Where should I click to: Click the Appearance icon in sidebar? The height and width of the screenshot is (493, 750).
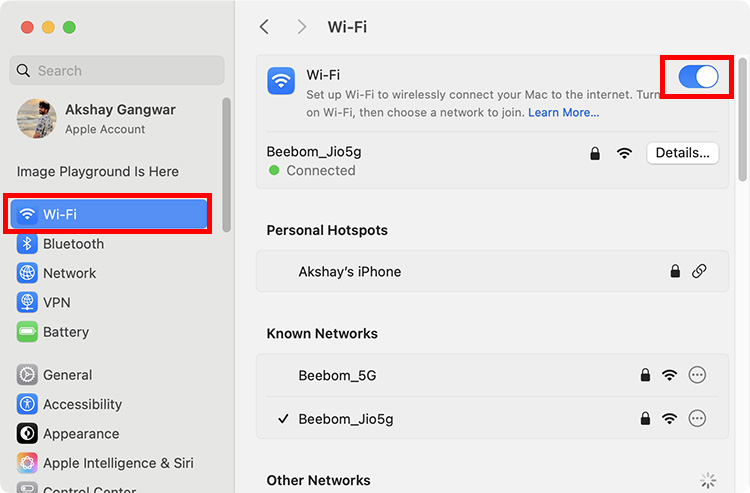27,434
